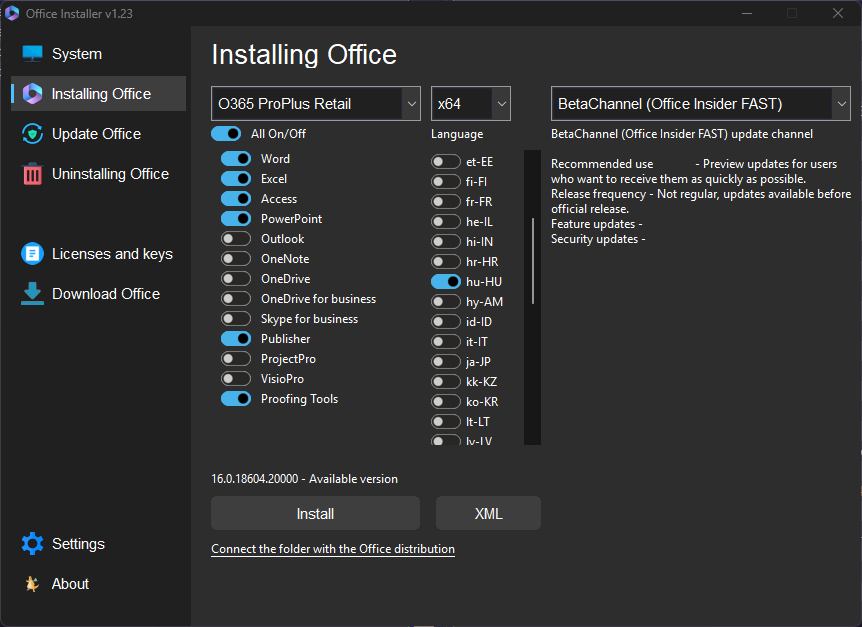Turn off the Publisher switch
Viewport: 862px width, 627px height.
[236, 339]
